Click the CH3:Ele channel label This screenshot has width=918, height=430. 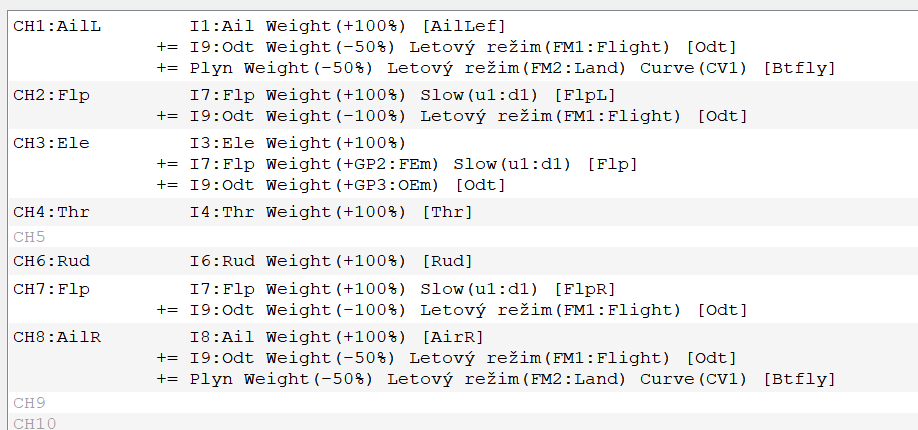[52, 143]
